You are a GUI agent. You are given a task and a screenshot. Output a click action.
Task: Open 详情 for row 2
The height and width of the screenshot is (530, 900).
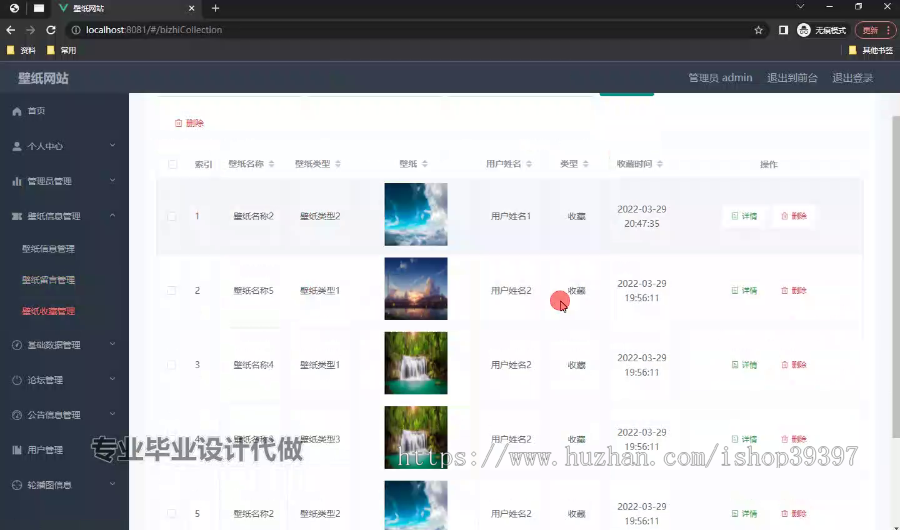point(744,291)
